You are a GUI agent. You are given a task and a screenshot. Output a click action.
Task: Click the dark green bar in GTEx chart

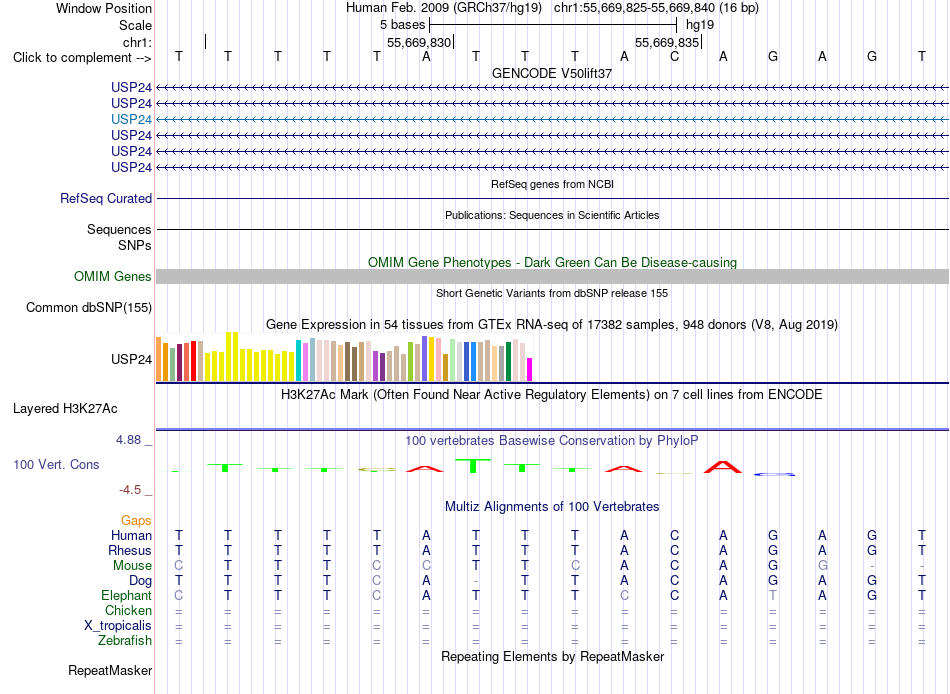(508, 362)
